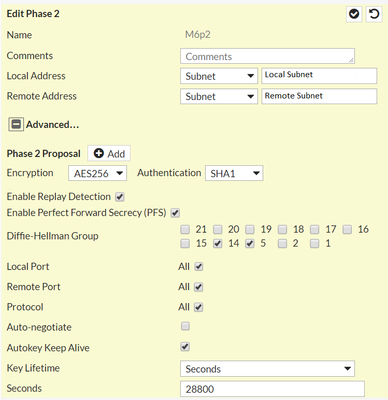Click the Seconds value field 28800
Screen dimensions: 388x400
point(272,389)
